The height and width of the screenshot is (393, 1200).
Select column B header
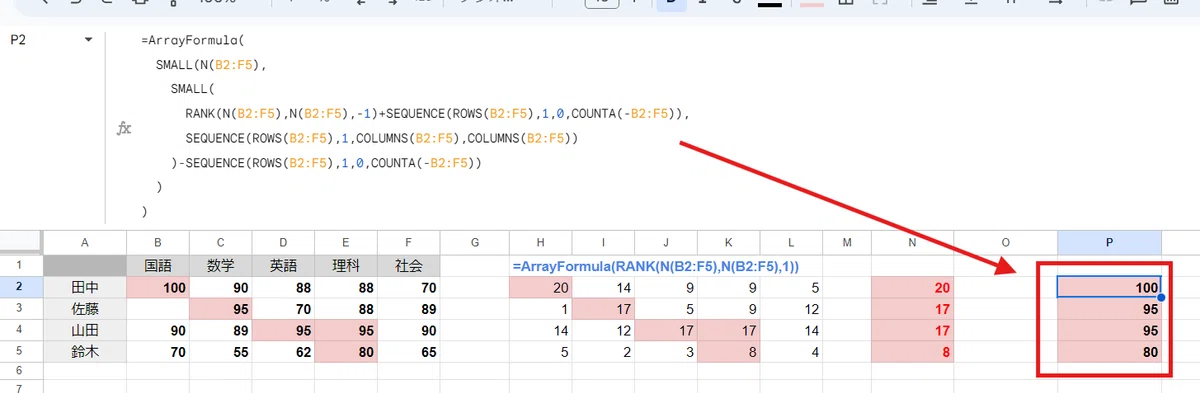coord(158,243)
